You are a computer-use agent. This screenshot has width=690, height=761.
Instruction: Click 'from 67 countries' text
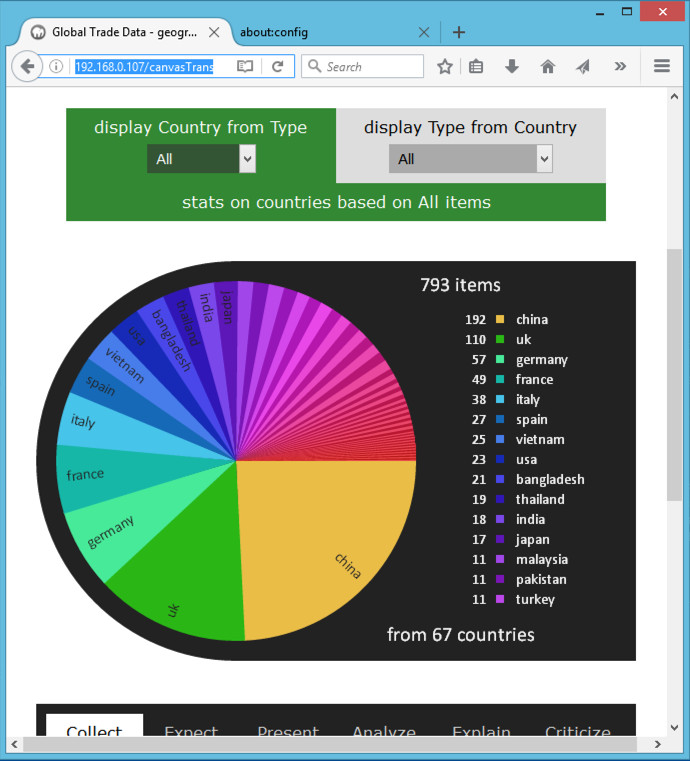[460, 635]
